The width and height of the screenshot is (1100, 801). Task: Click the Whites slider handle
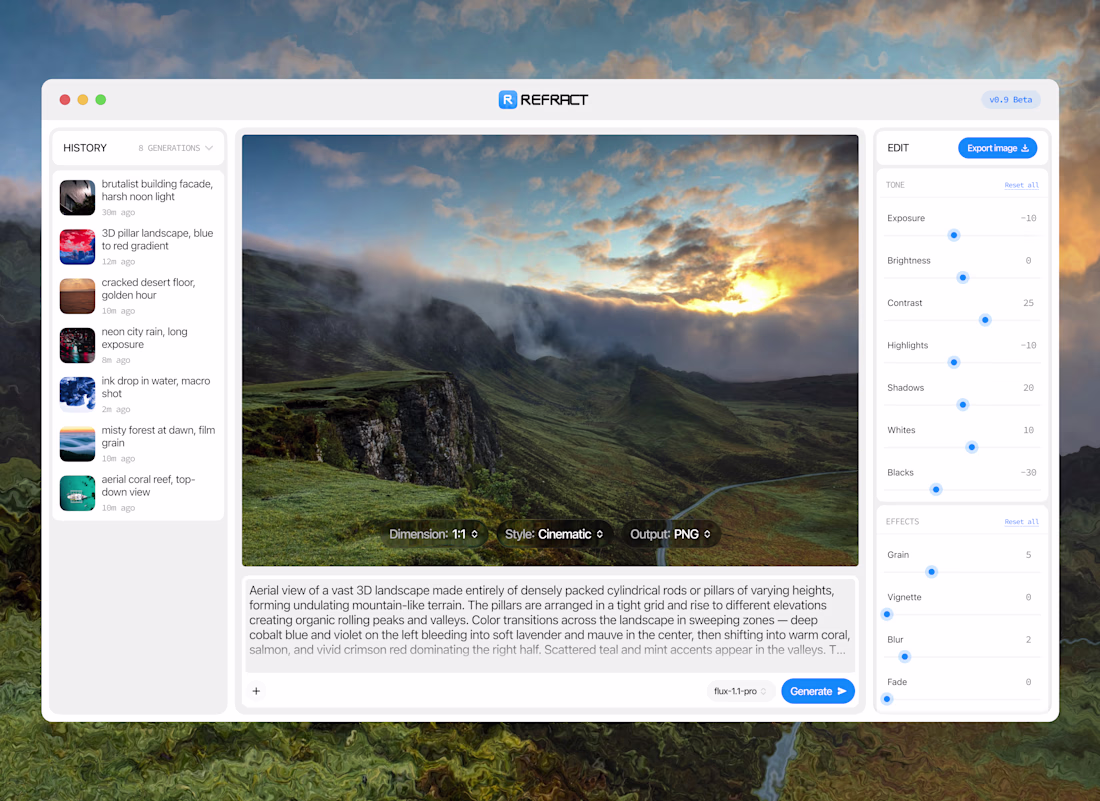pyautogui.click(x=972, y=447)
